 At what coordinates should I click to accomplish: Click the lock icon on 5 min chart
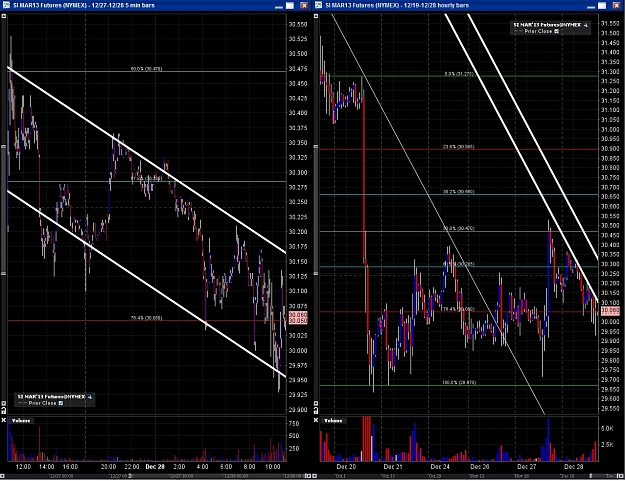[x=3, y=410]
